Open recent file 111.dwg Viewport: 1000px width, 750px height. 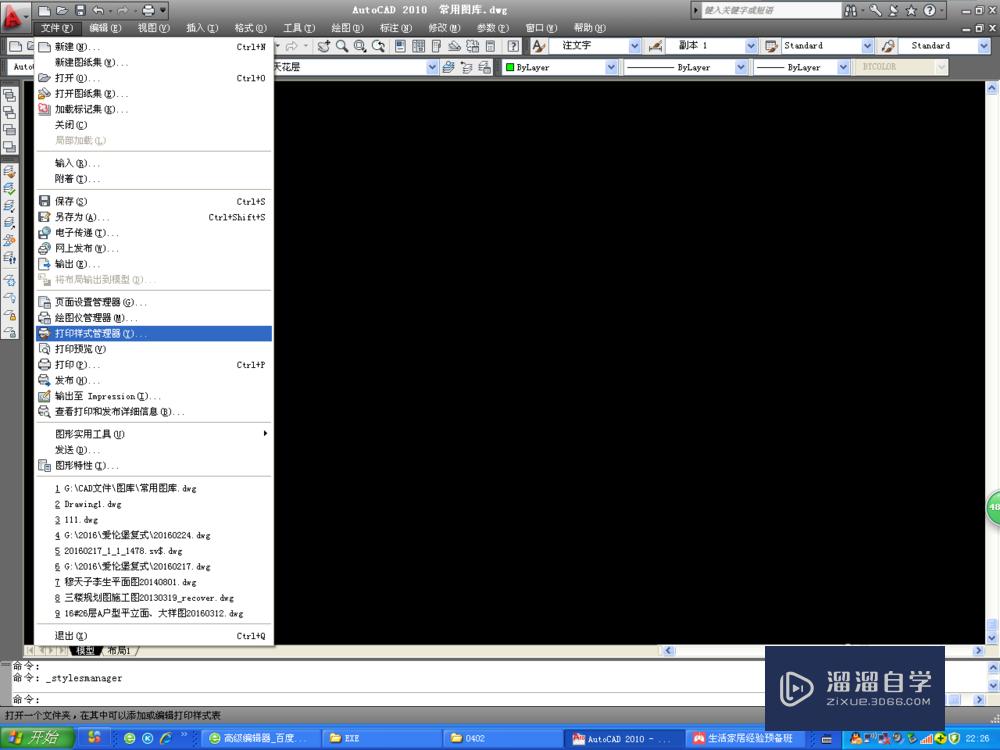(x=154, y=520)
